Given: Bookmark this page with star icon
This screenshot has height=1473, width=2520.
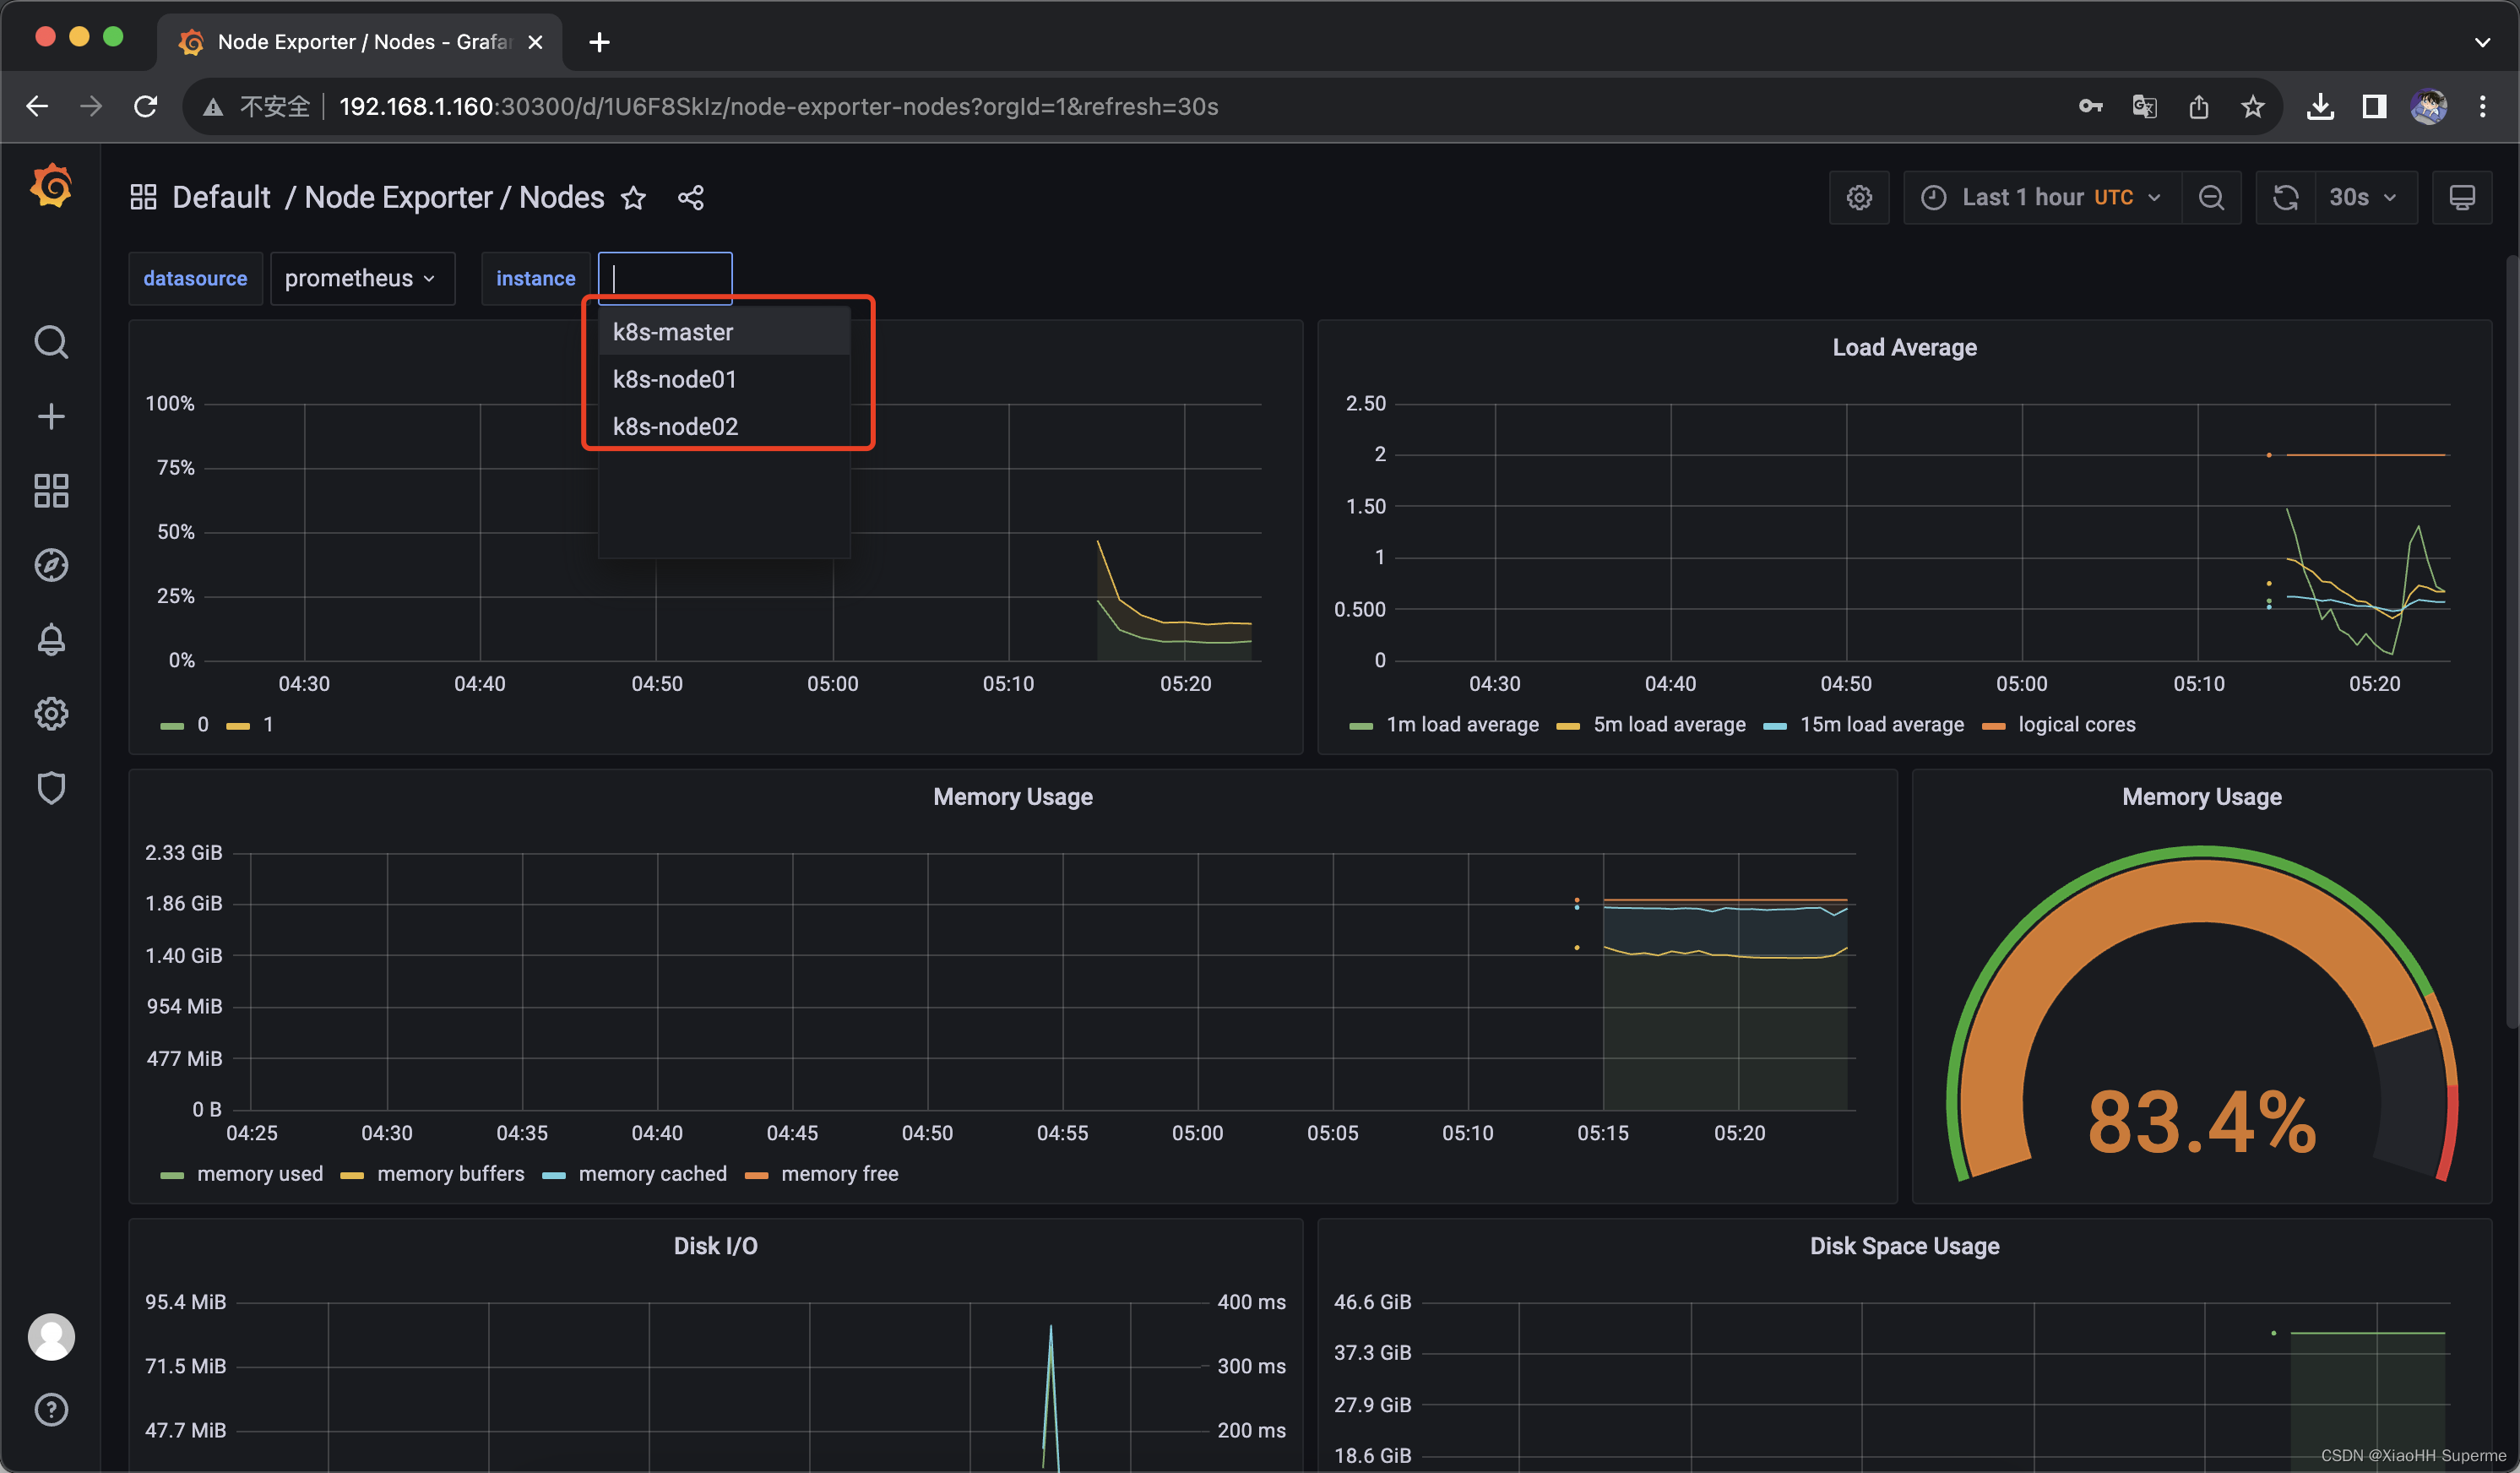Looking at the screenshot, I should pos(2252,106).
